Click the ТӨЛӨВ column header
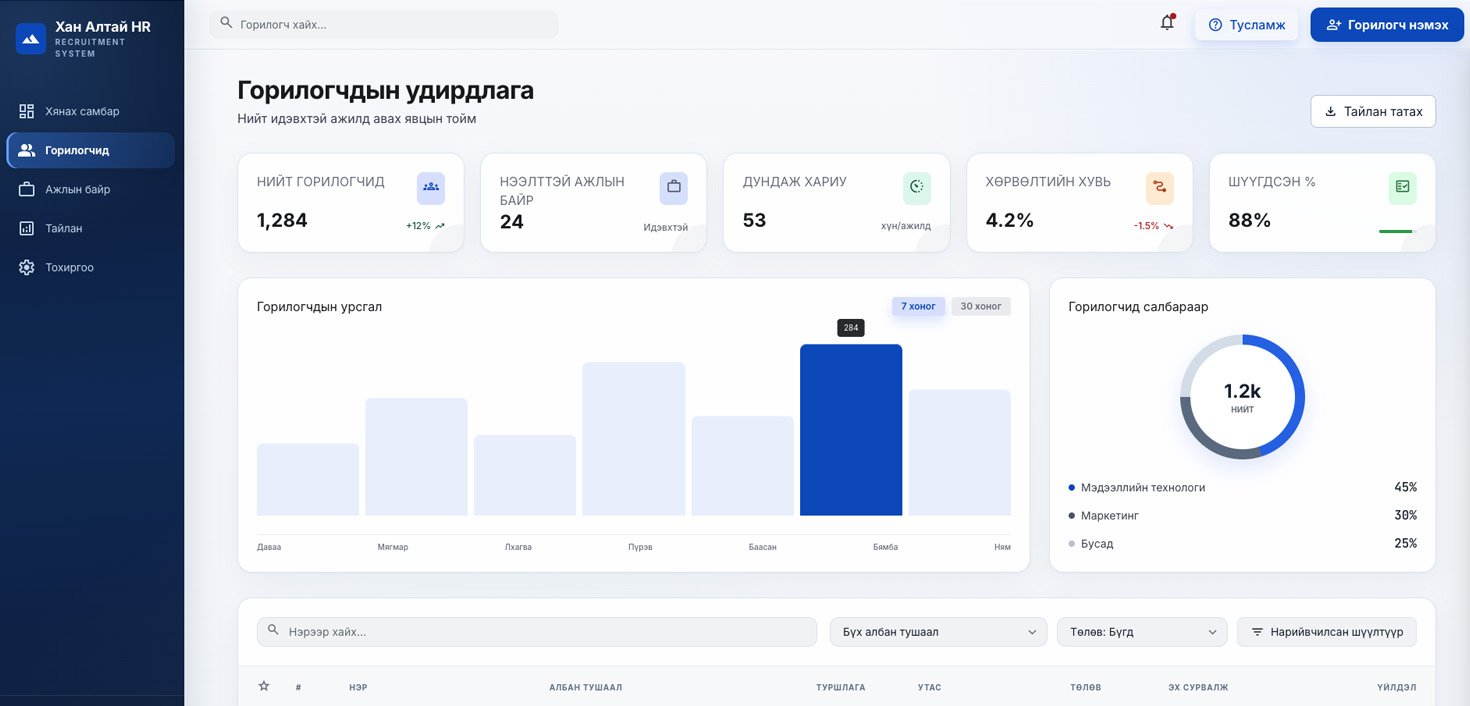The height and width of the screenshot is (706, 1470). point(1086,687)
